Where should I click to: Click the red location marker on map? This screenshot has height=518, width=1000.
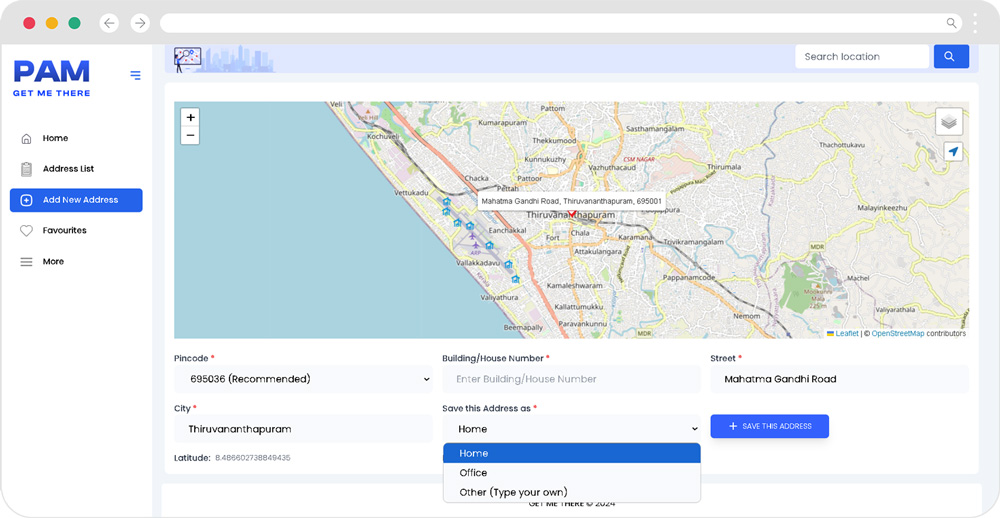[572, 214]
